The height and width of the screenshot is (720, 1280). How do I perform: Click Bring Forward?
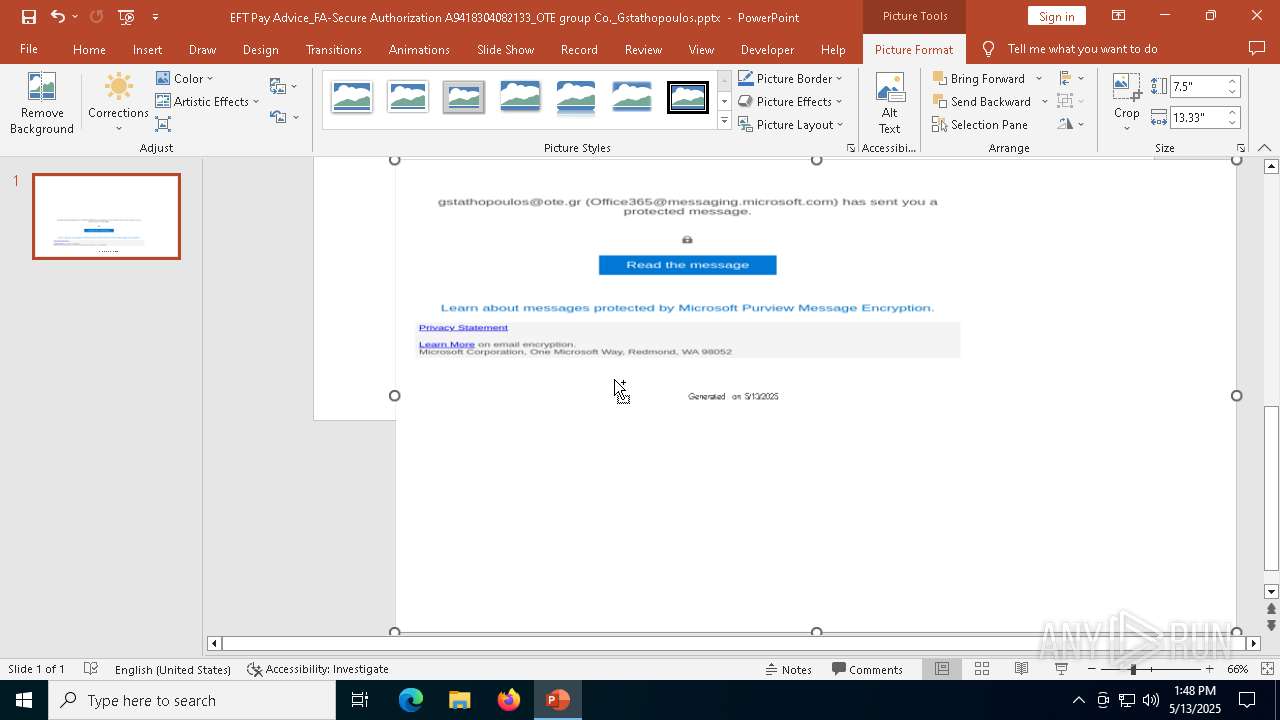click(979, 78)
